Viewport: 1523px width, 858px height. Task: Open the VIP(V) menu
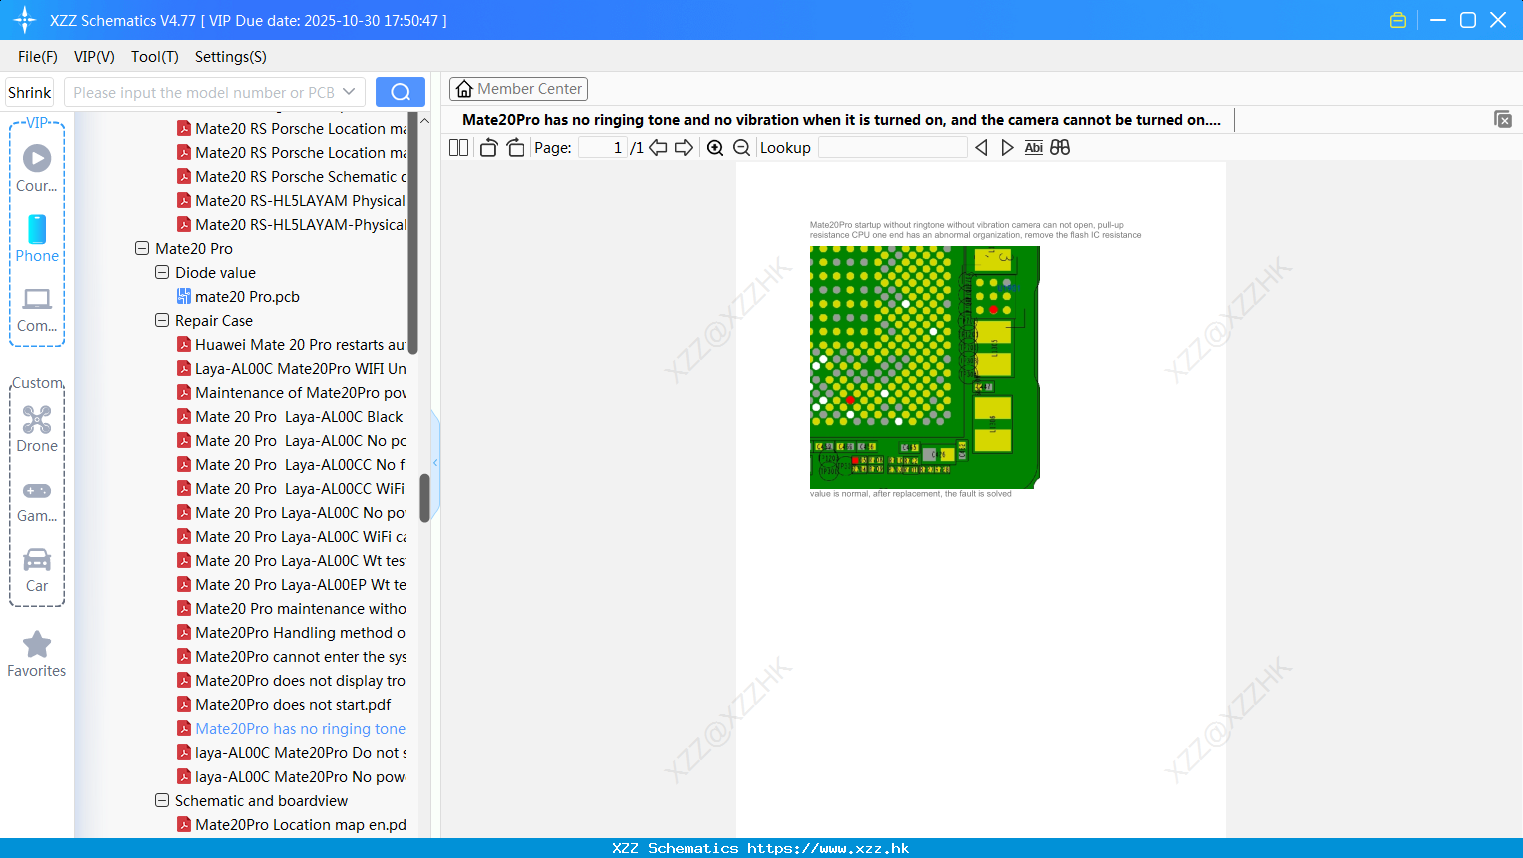point(94,57)
